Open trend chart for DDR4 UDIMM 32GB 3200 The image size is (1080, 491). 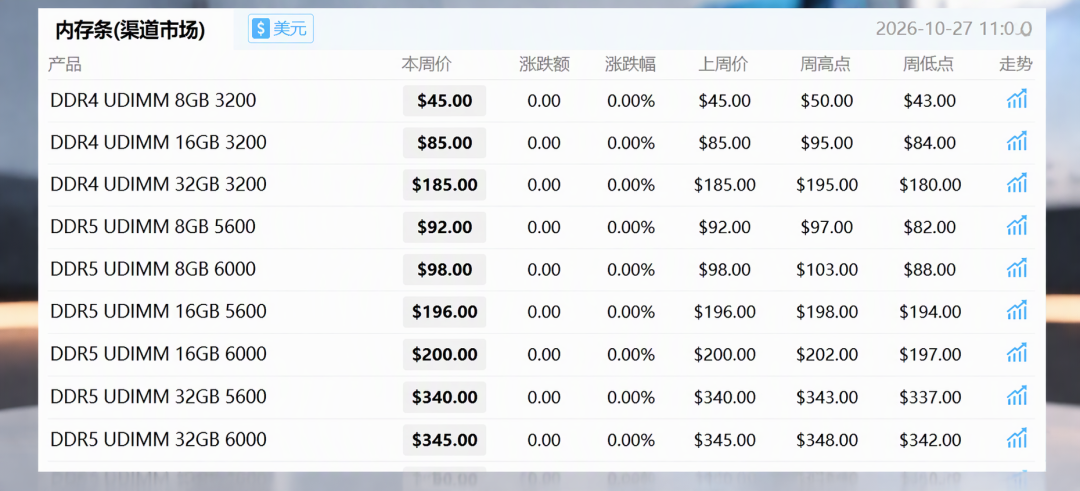1017,184
